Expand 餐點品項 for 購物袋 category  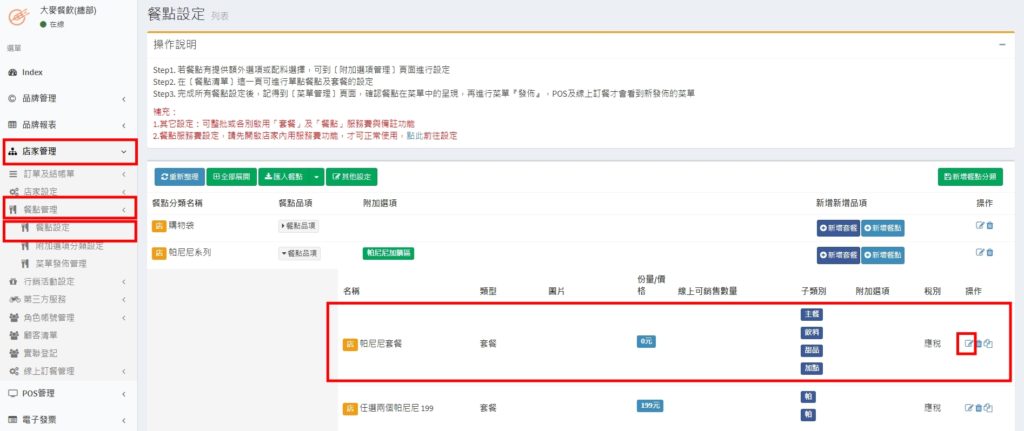(x=298, y=226)
